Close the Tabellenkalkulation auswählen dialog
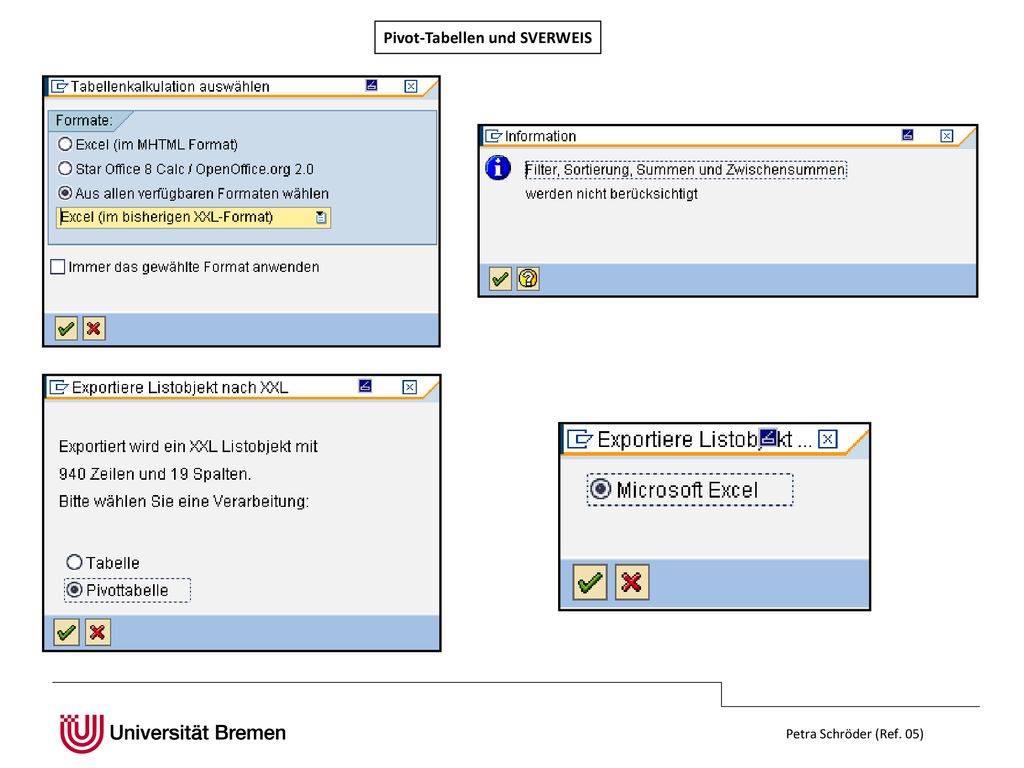 point(411,86)
